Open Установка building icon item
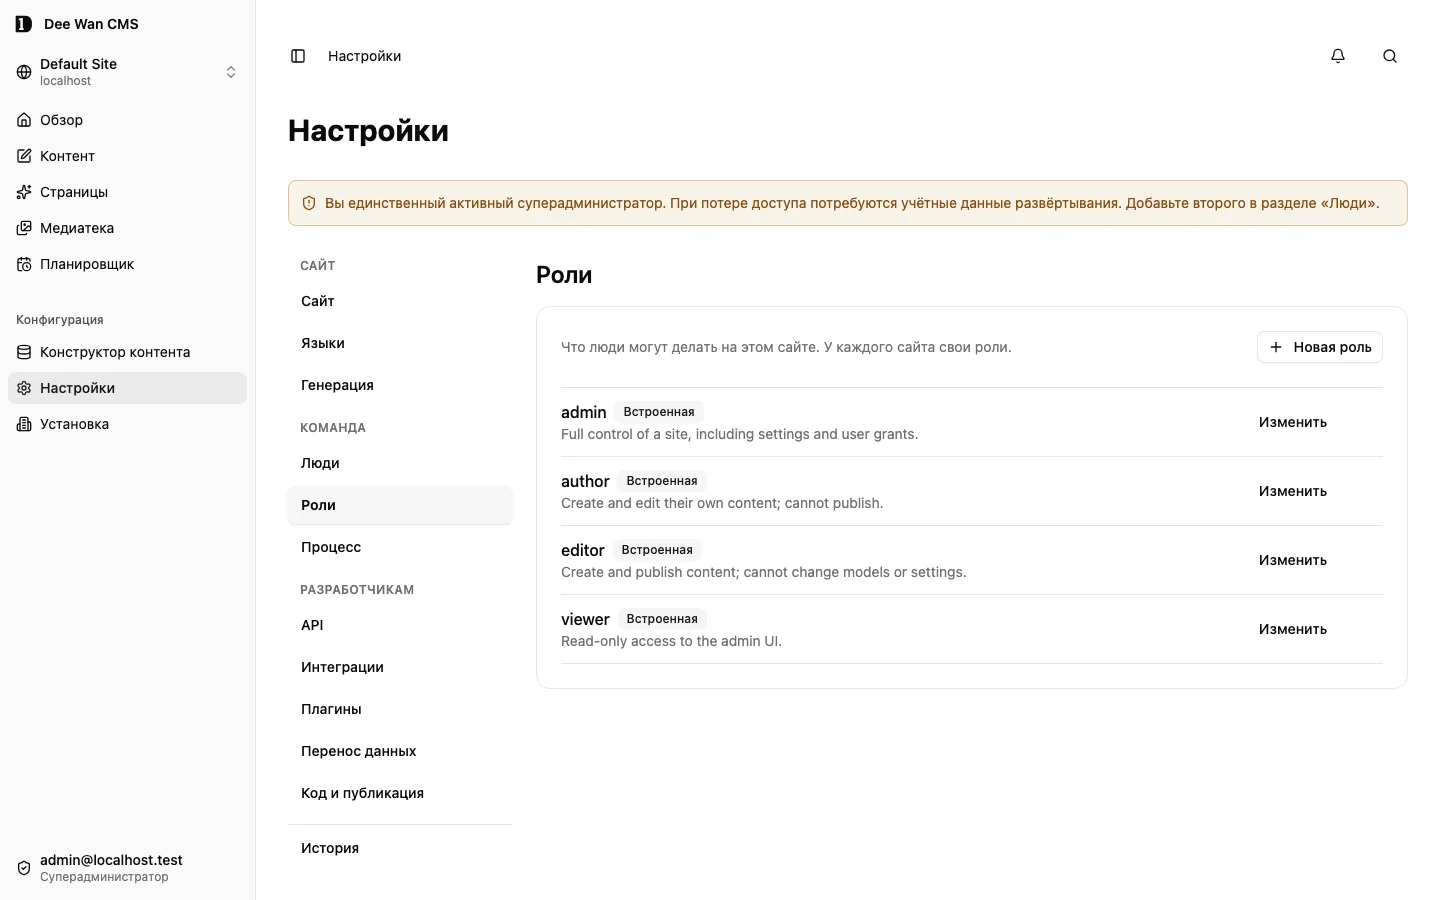1440x900 pixels. pyautogui.click(x=24, y=424)
